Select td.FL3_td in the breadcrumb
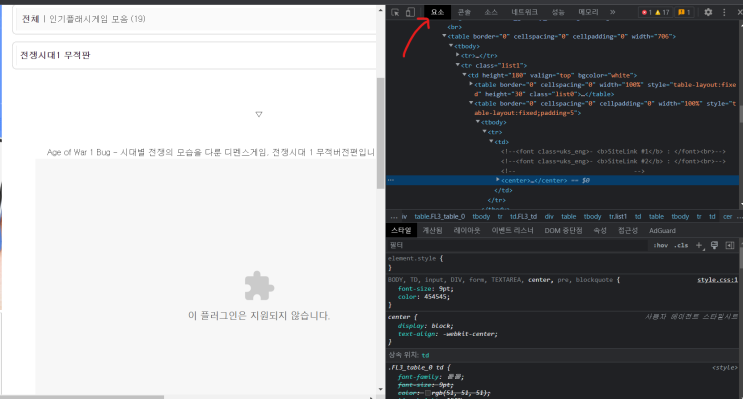Image resolution: width=743 pixels, height=399 pixels. click(x=523, y=217)
